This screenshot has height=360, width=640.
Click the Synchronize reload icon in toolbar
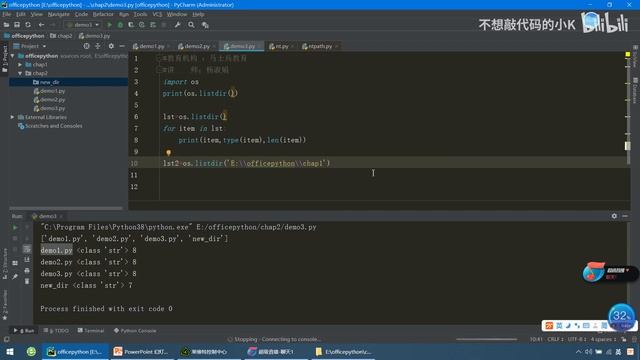[28, 25]
